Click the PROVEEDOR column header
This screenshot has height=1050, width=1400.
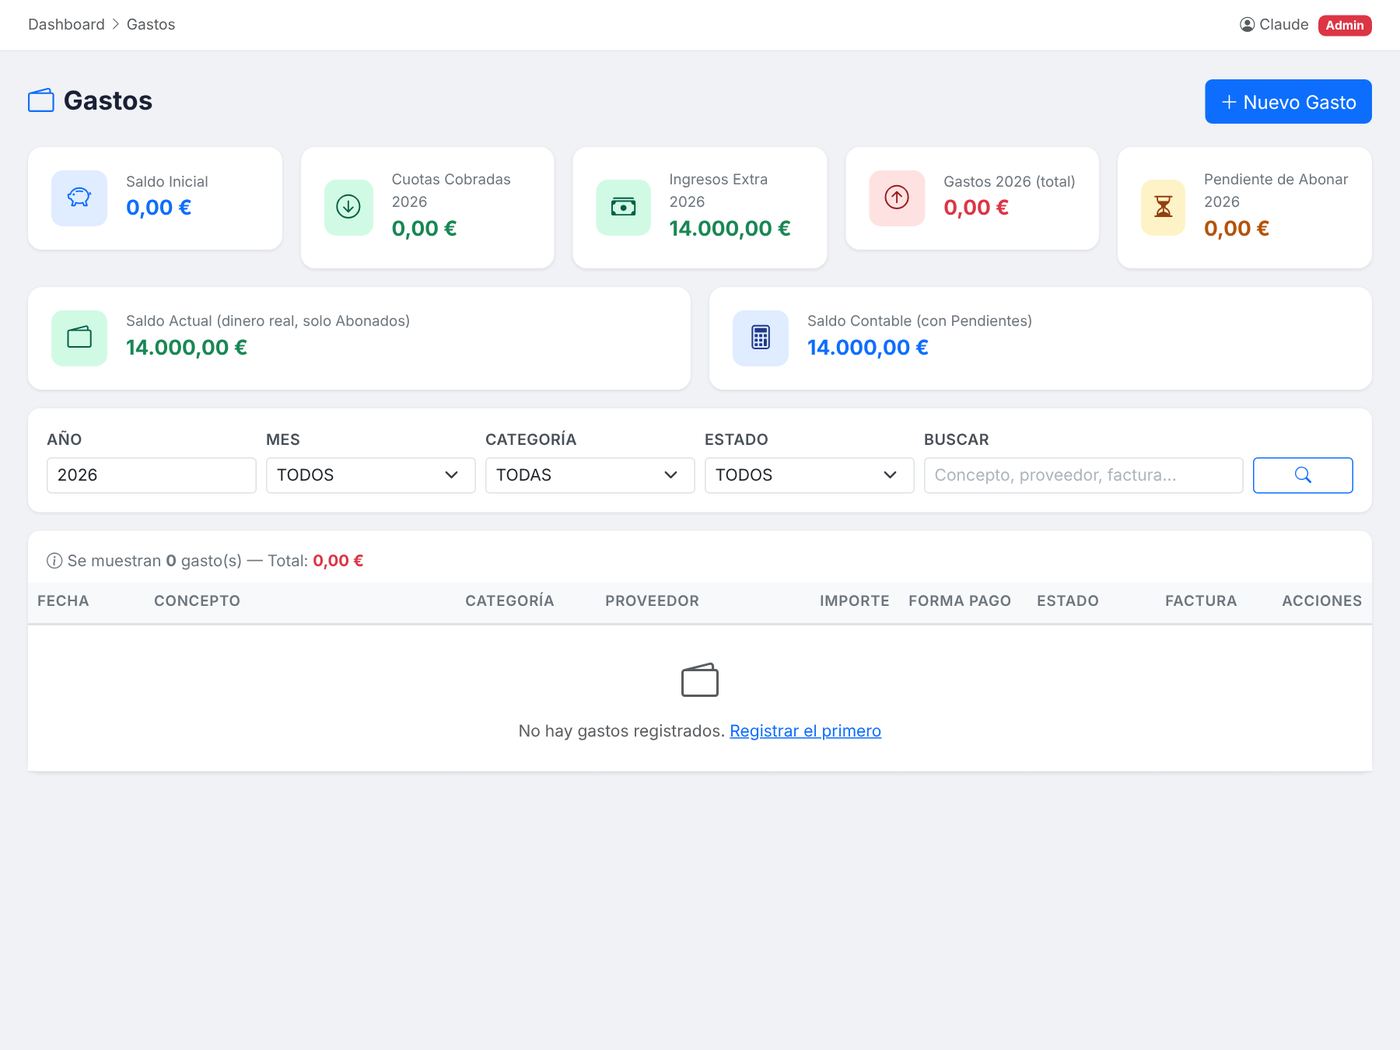pyautogui.click(x=652, y=601)
